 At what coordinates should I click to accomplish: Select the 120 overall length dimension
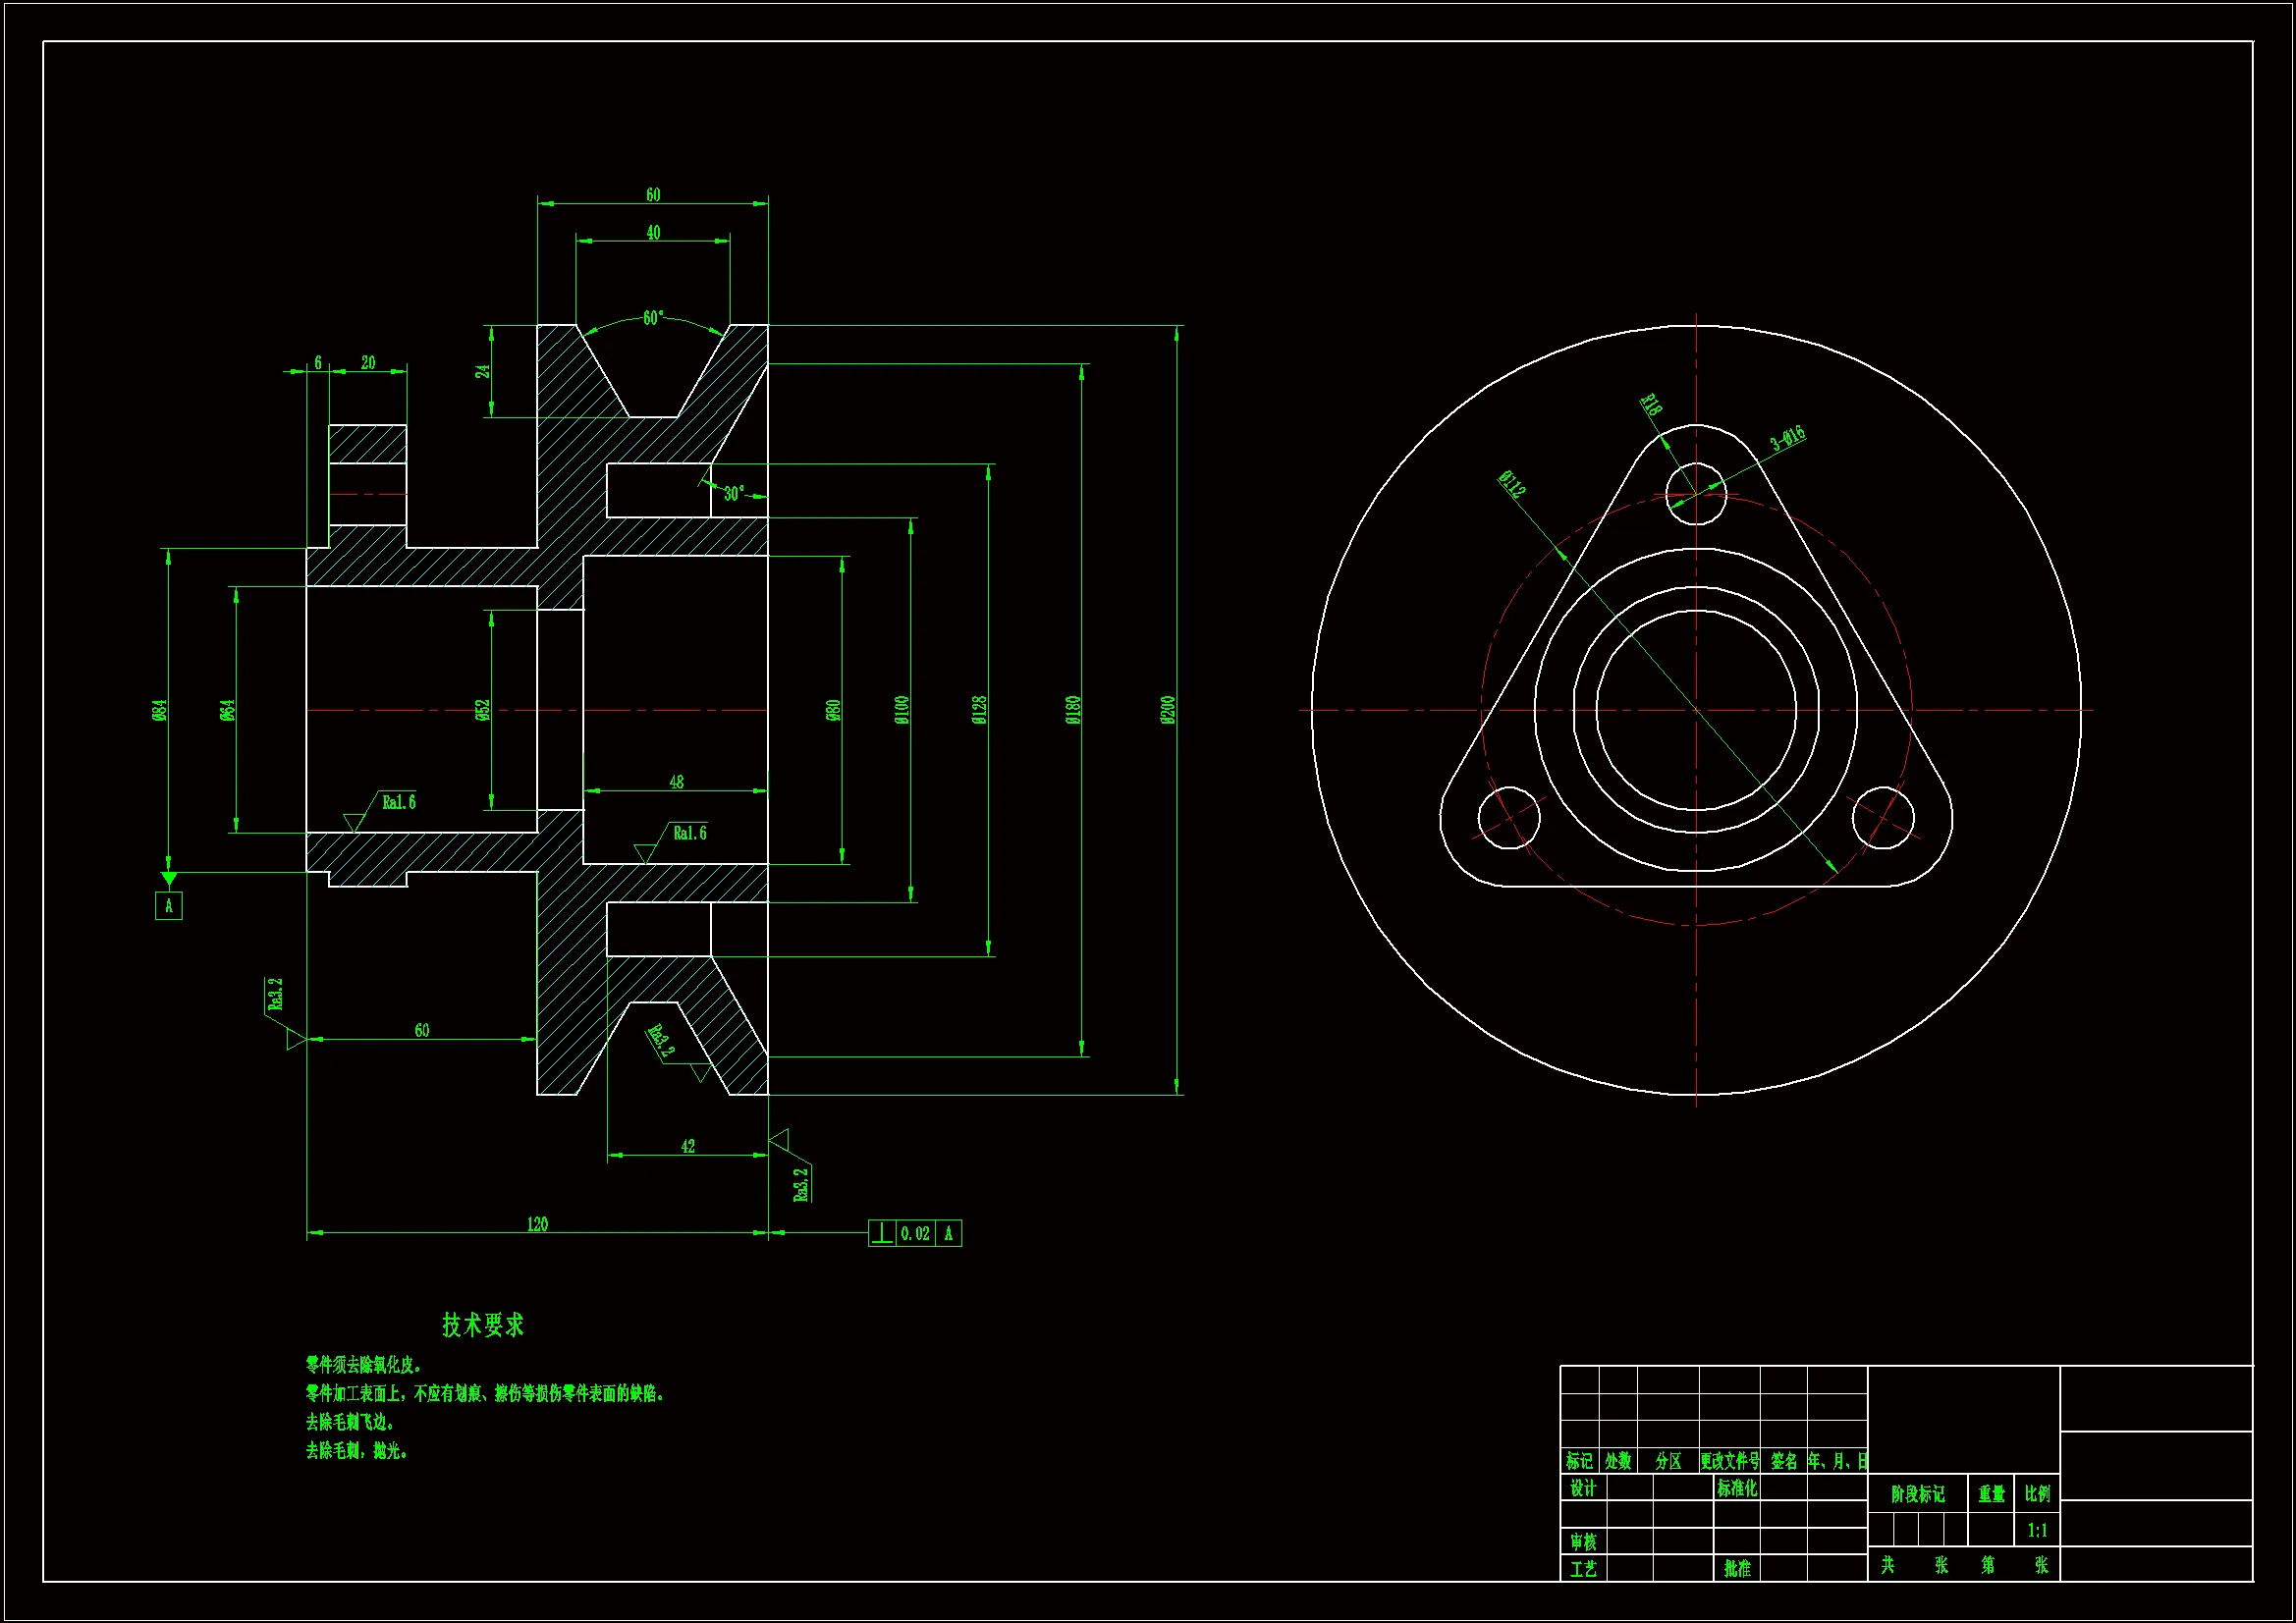(x=537, y=1224)
